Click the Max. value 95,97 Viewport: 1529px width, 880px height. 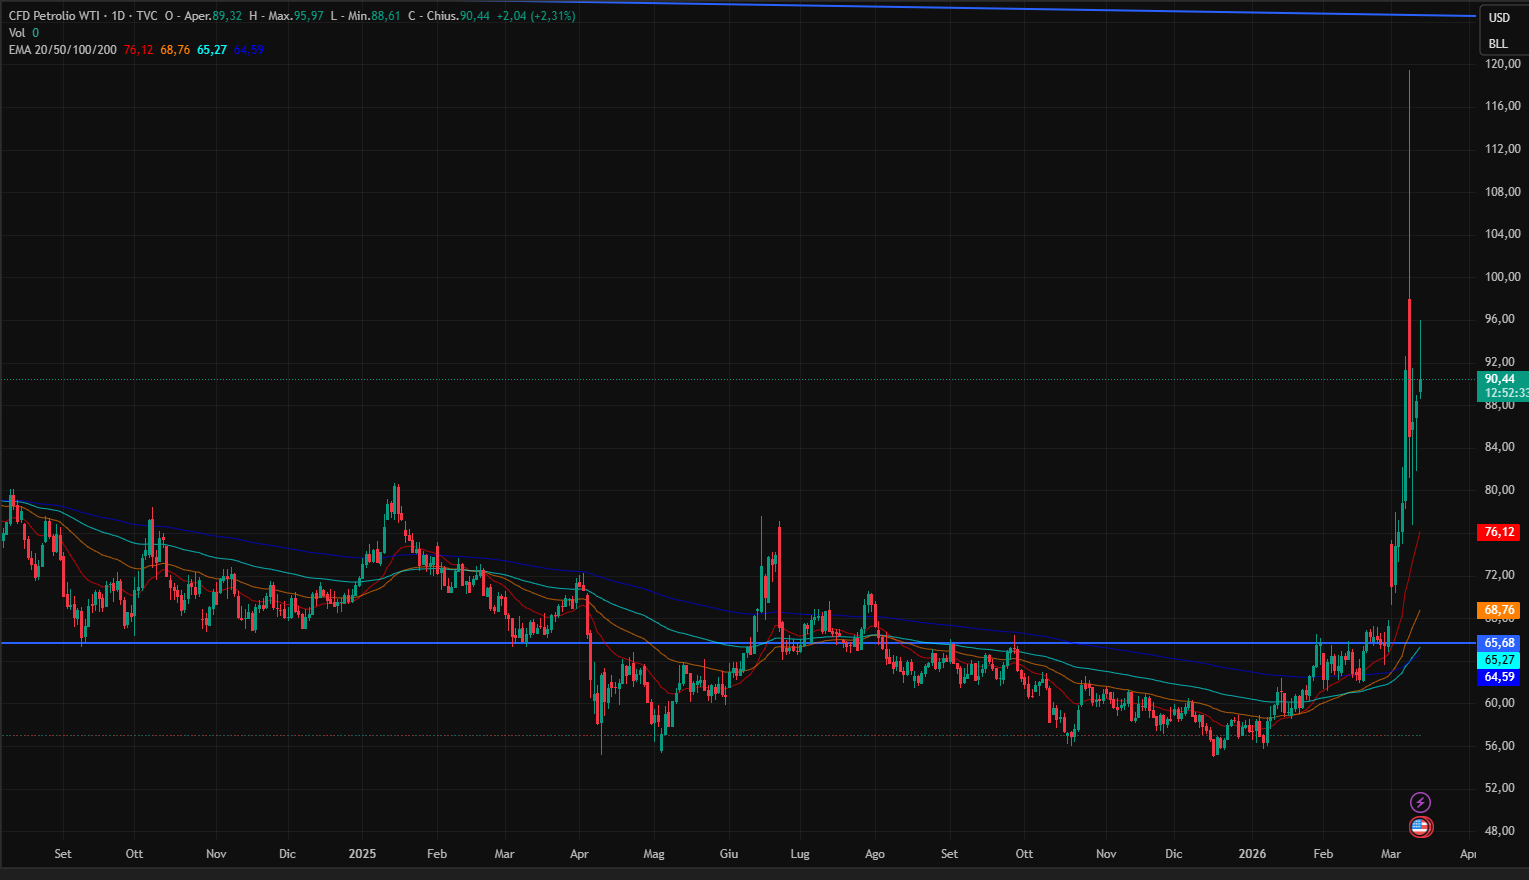(x=309, y=16)
